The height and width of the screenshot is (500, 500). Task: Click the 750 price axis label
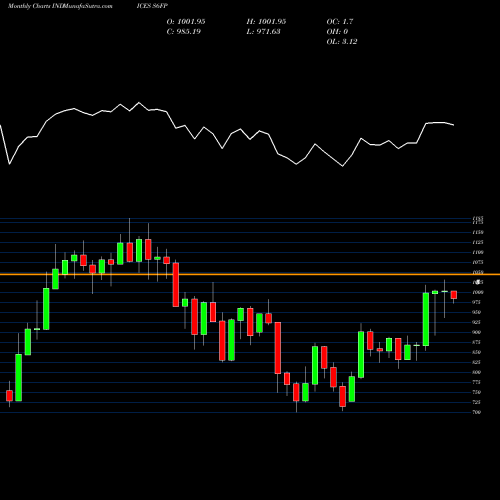click(x=477, y=392)
